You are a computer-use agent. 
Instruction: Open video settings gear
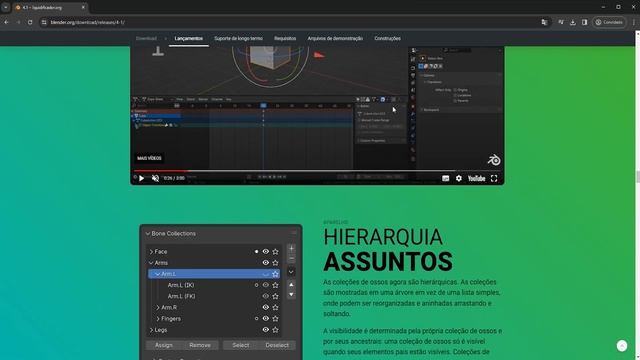(458, 178)
